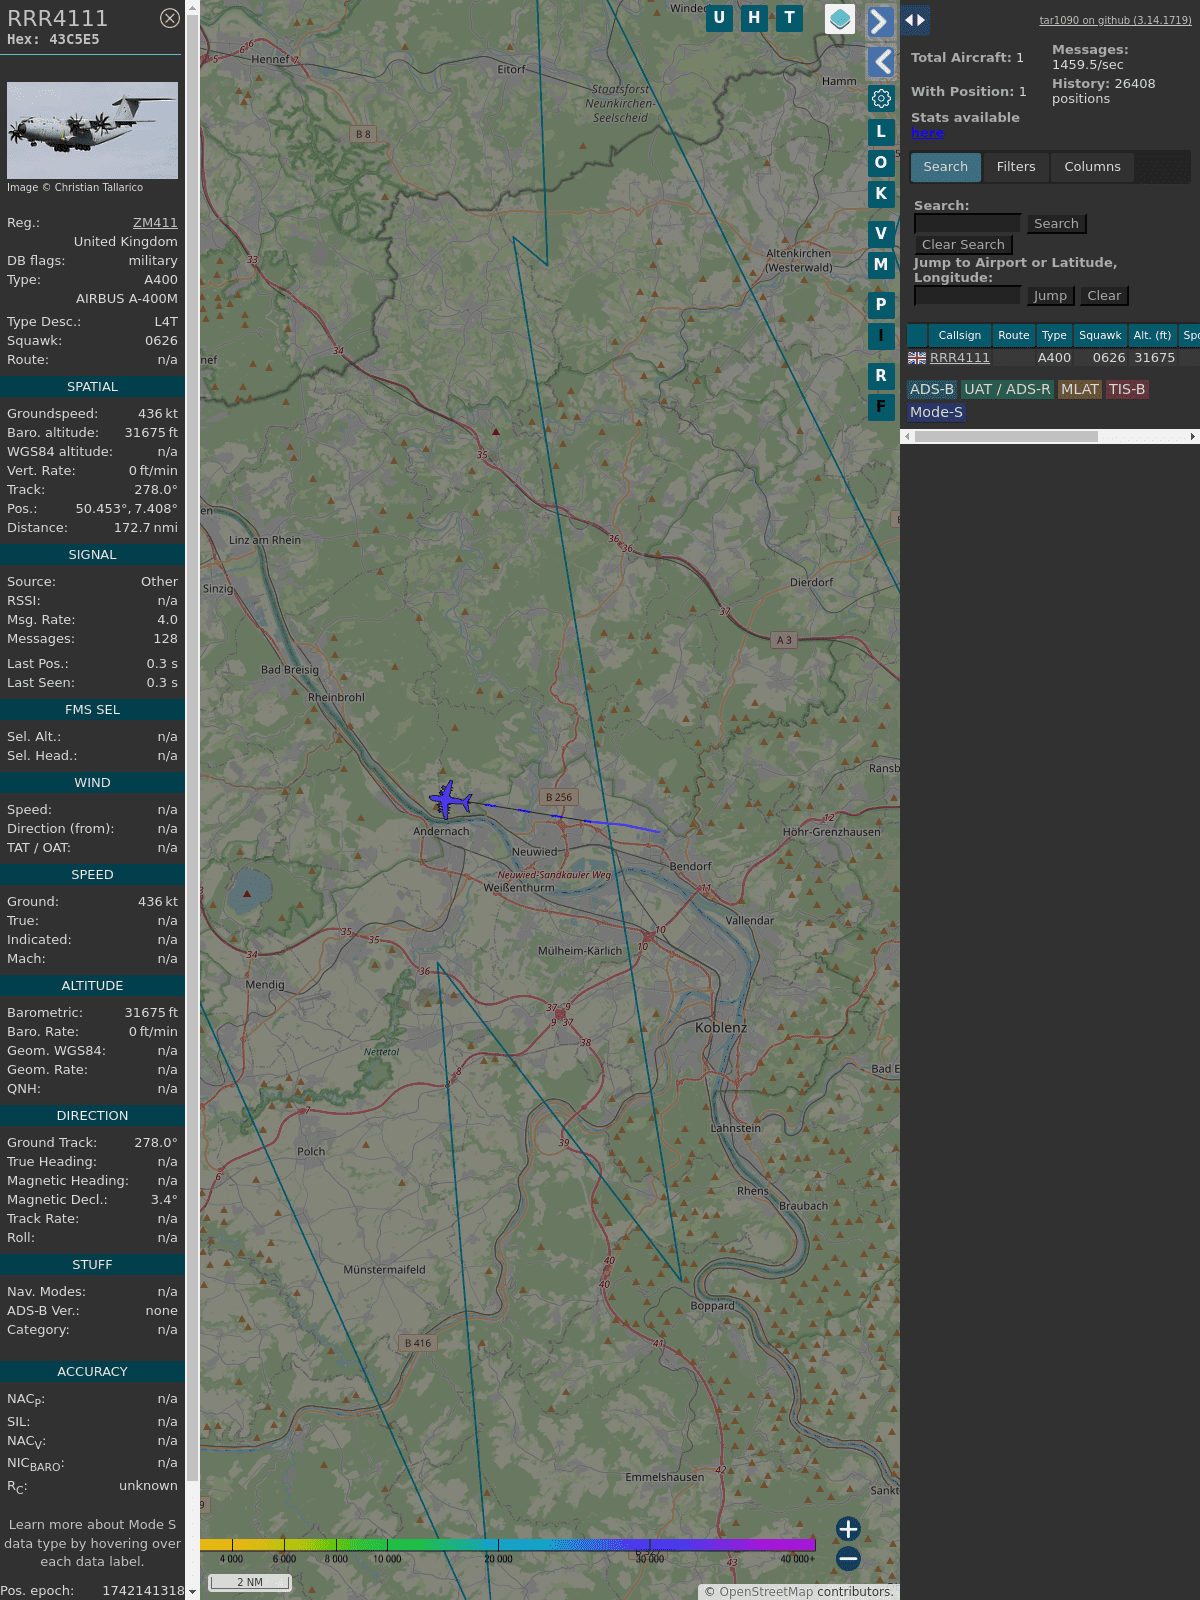Click the table horizontal scrollbar

[1006, 436]
